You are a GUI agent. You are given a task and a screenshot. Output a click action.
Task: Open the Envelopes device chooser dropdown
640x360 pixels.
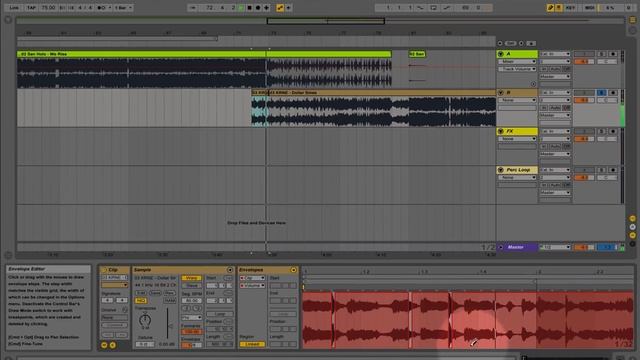[252, 278]
